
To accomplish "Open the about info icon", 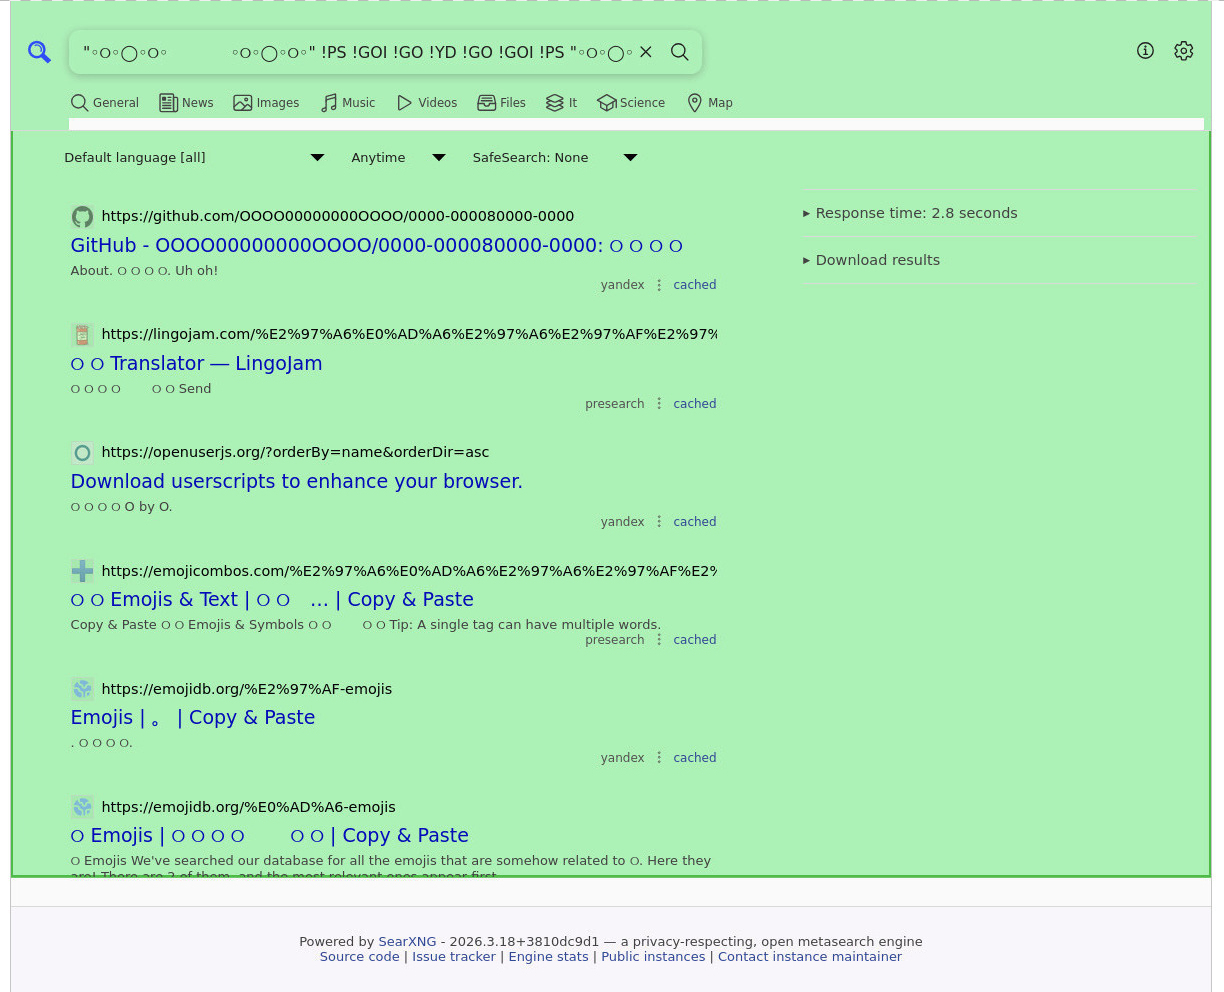I will tap(1145, 51).
